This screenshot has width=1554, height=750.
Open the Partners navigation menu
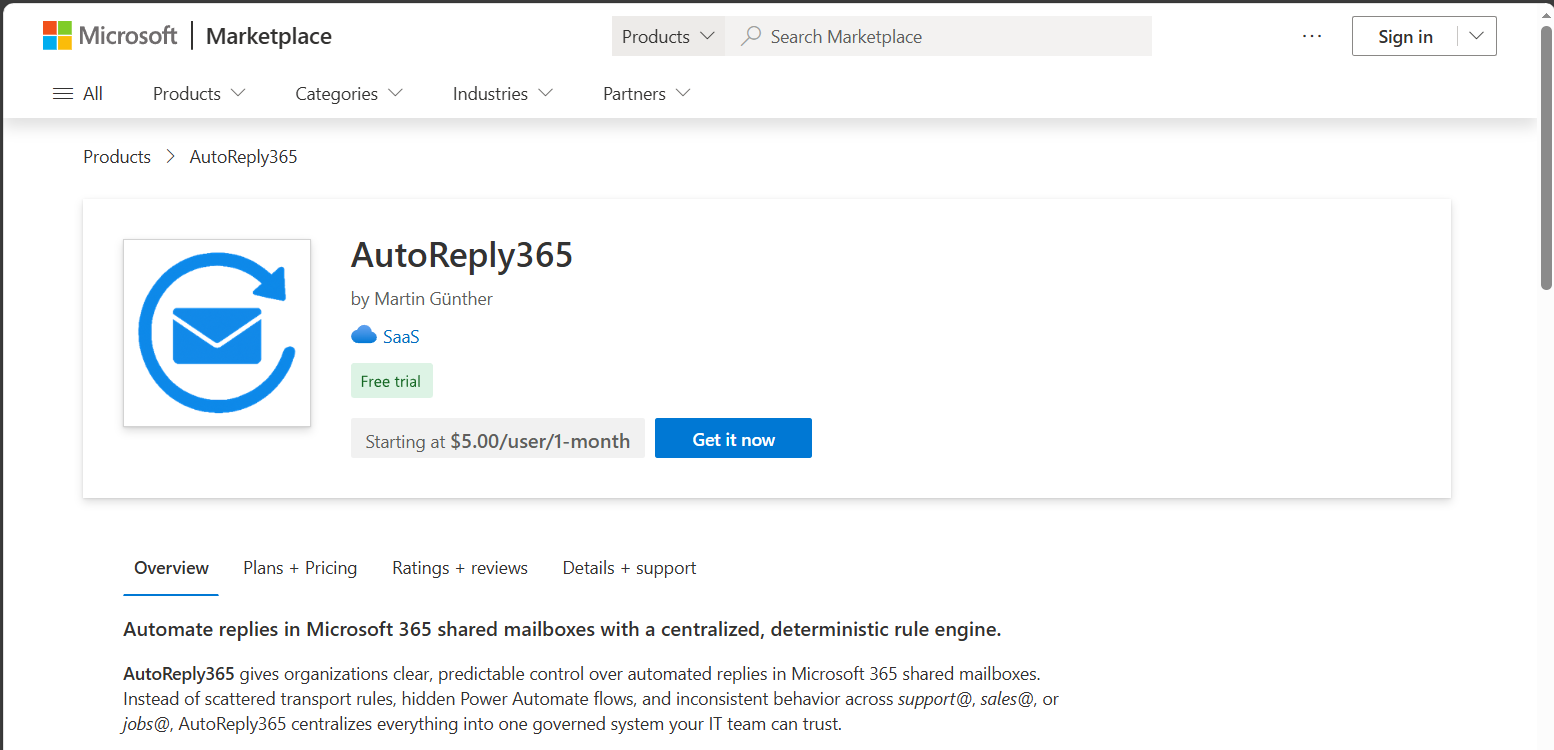tap(646, 93)
